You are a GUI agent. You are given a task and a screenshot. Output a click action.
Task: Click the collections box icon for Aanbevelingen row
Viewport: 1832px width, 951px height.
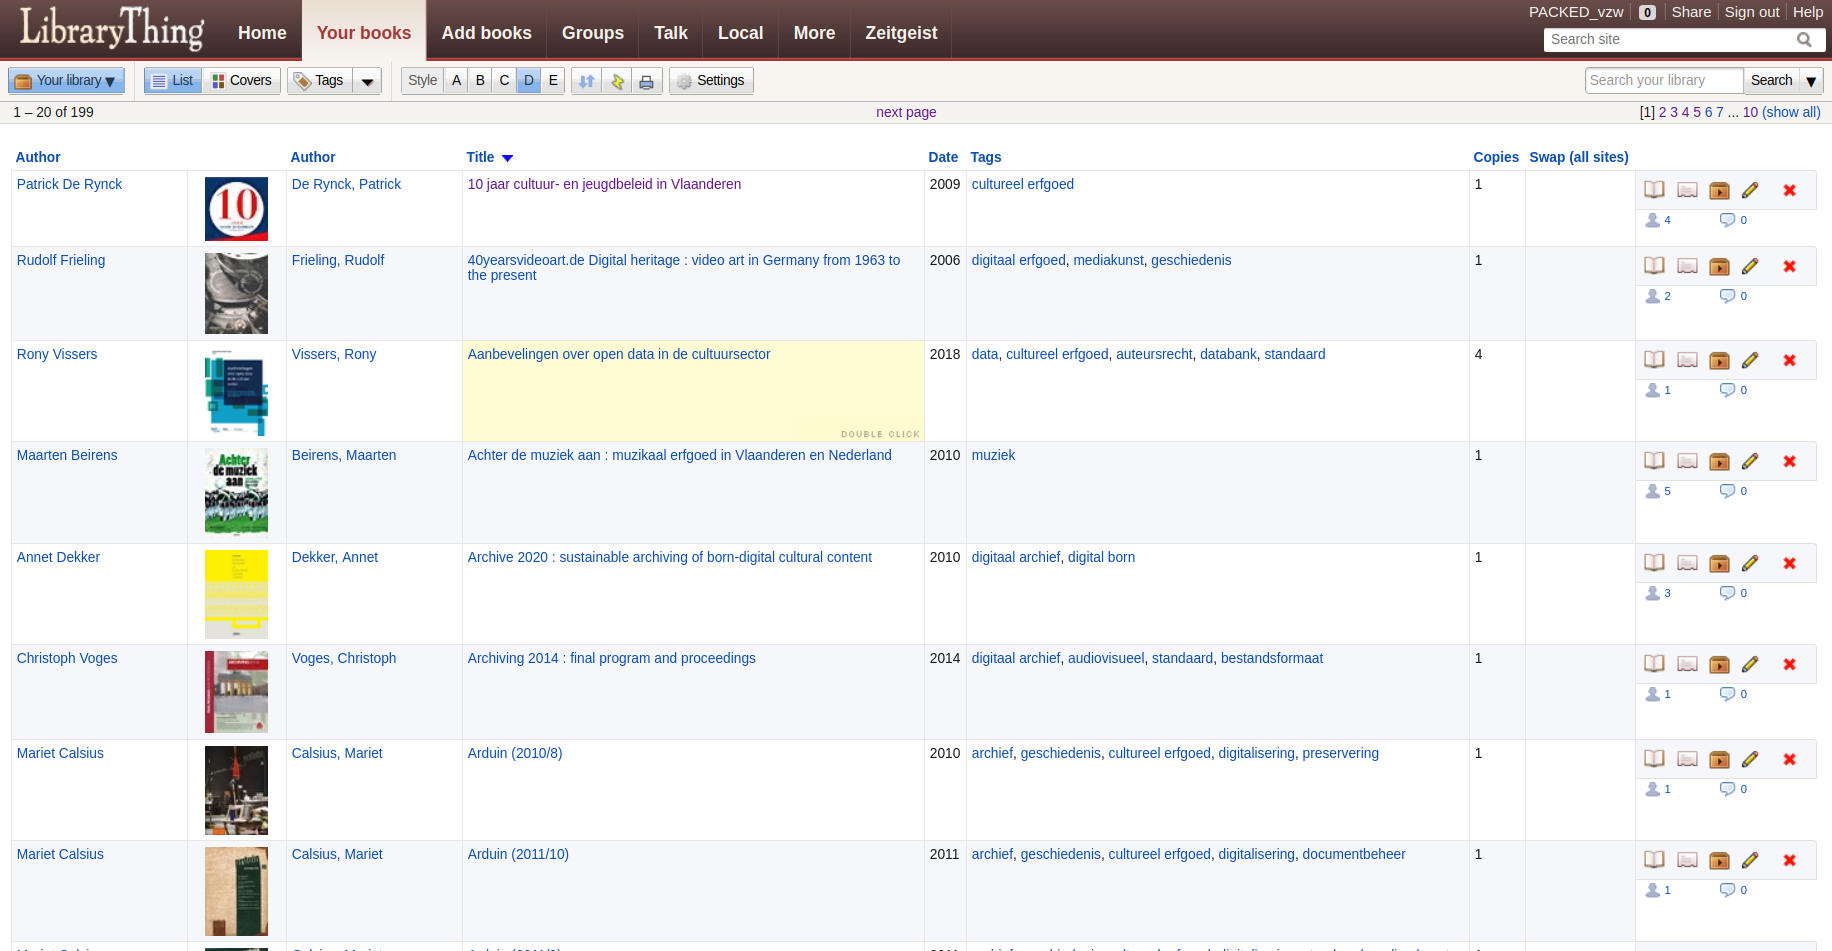(x=1719, y=360)
